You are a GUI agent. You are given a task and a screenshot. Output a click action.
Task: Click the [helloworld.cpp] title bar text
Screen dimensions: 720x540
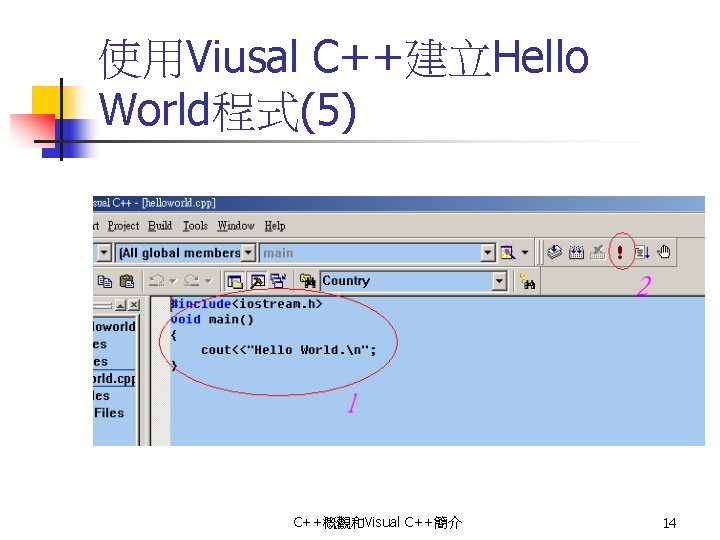point(178,203)
